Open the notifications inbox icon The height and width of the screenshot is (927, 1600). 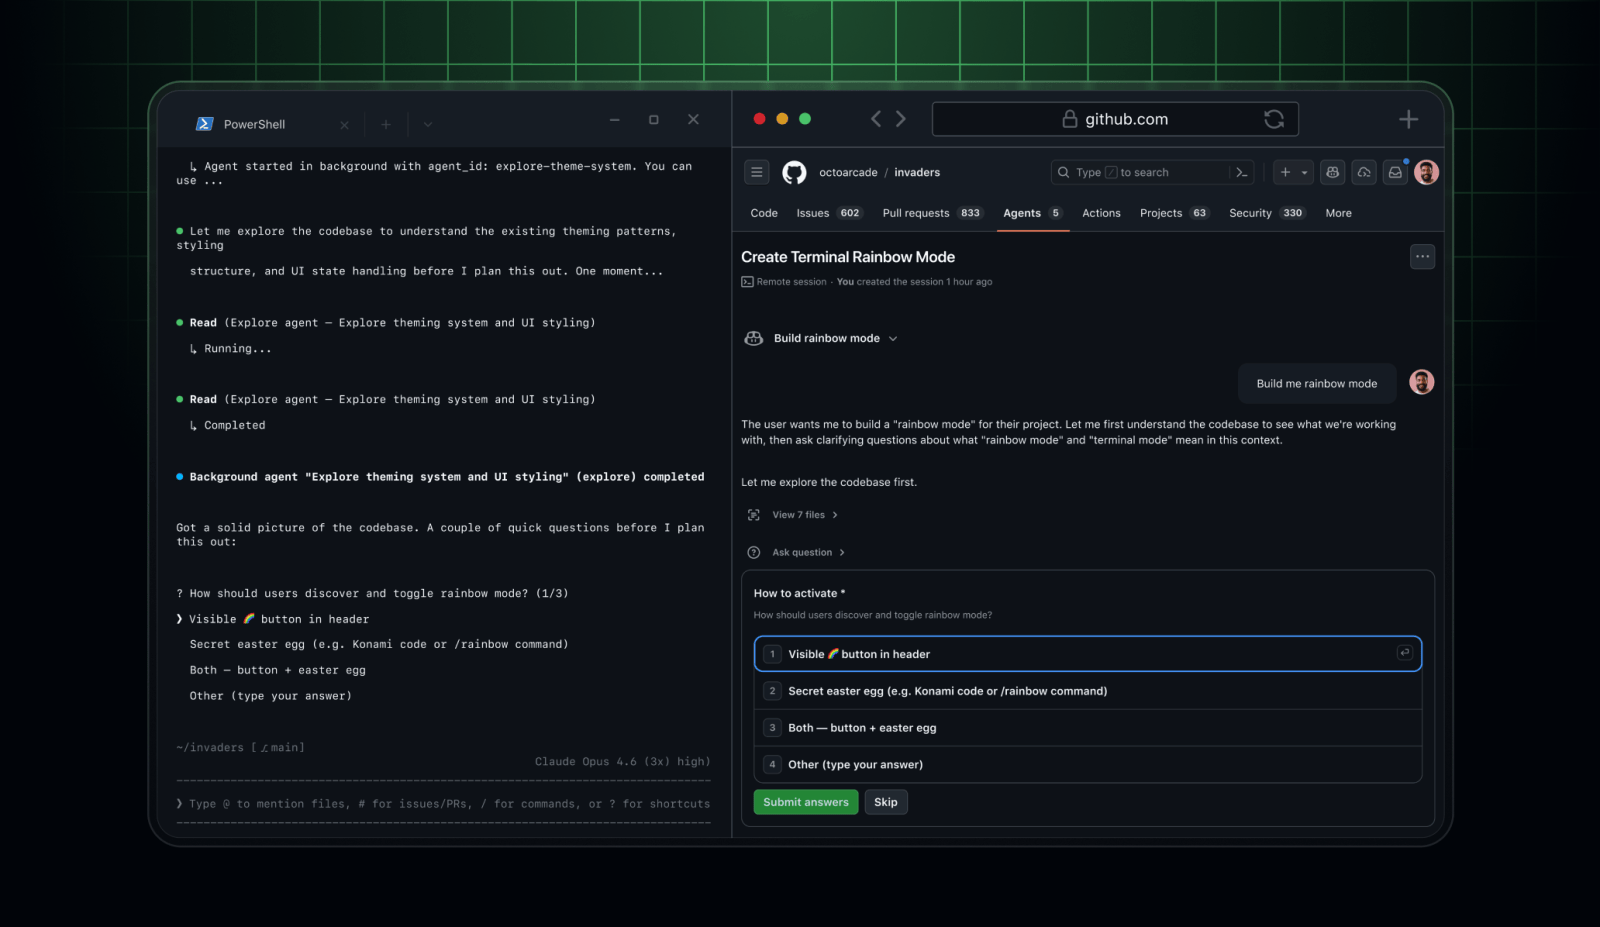(x=1395, y=172)
